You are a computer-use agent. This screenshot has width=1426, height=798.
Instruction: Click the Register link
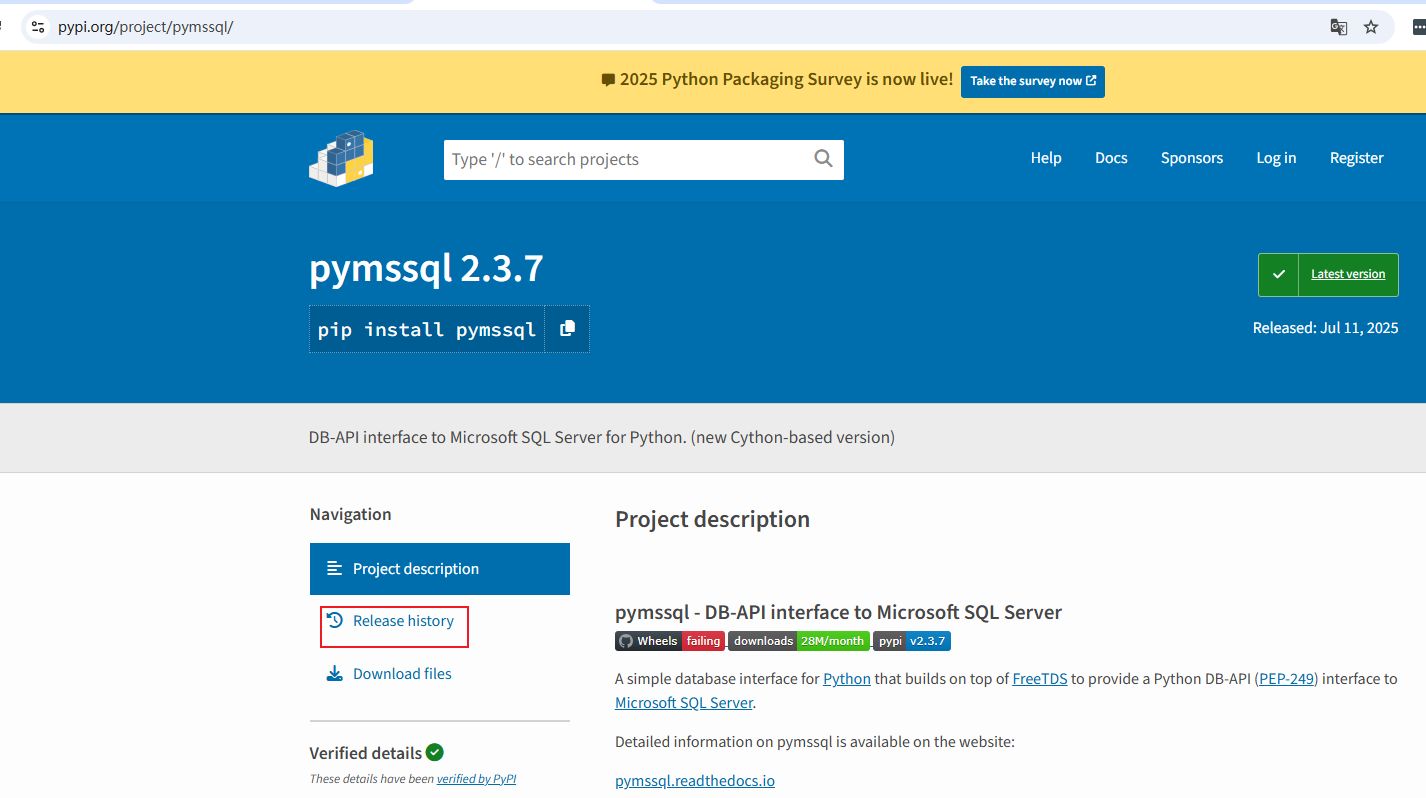click(1356, 158)
